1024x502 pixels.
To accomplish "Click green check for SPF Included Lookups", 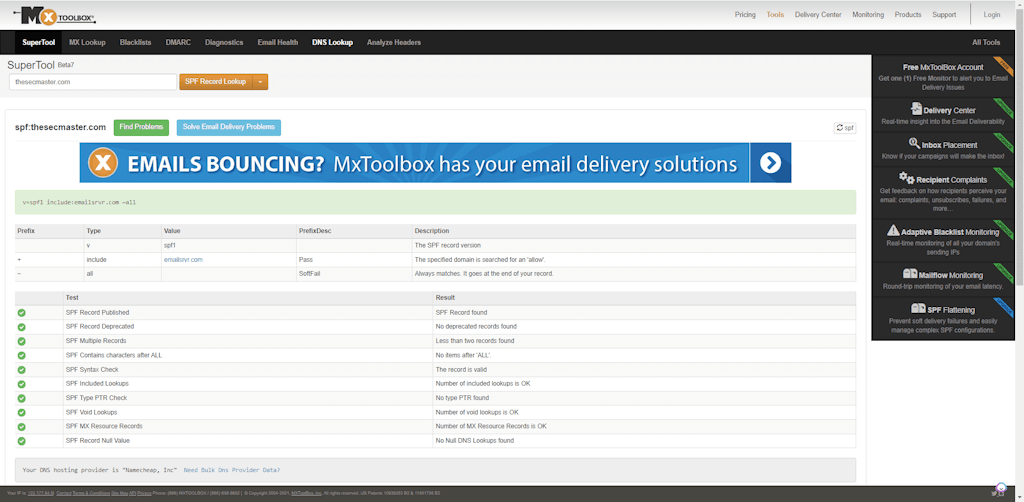I will [22, 384].
